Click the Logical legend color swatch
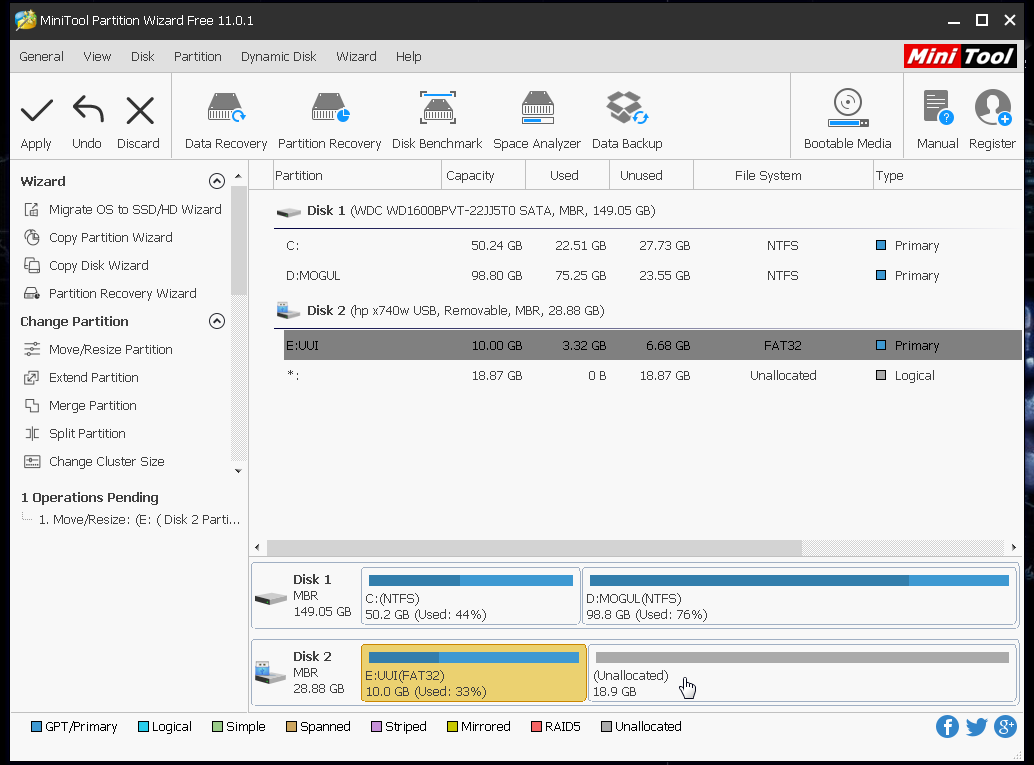The width and height of the screenshot is (1034, 765). (x=143, y=727)
